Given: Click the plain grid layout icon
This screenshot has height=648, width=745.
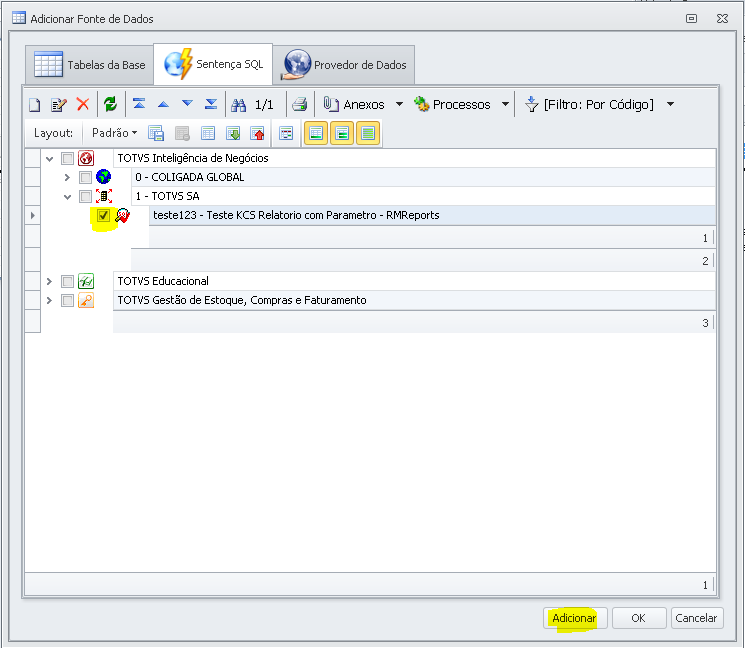Looking at the screenshot, I should pos(208,133).
